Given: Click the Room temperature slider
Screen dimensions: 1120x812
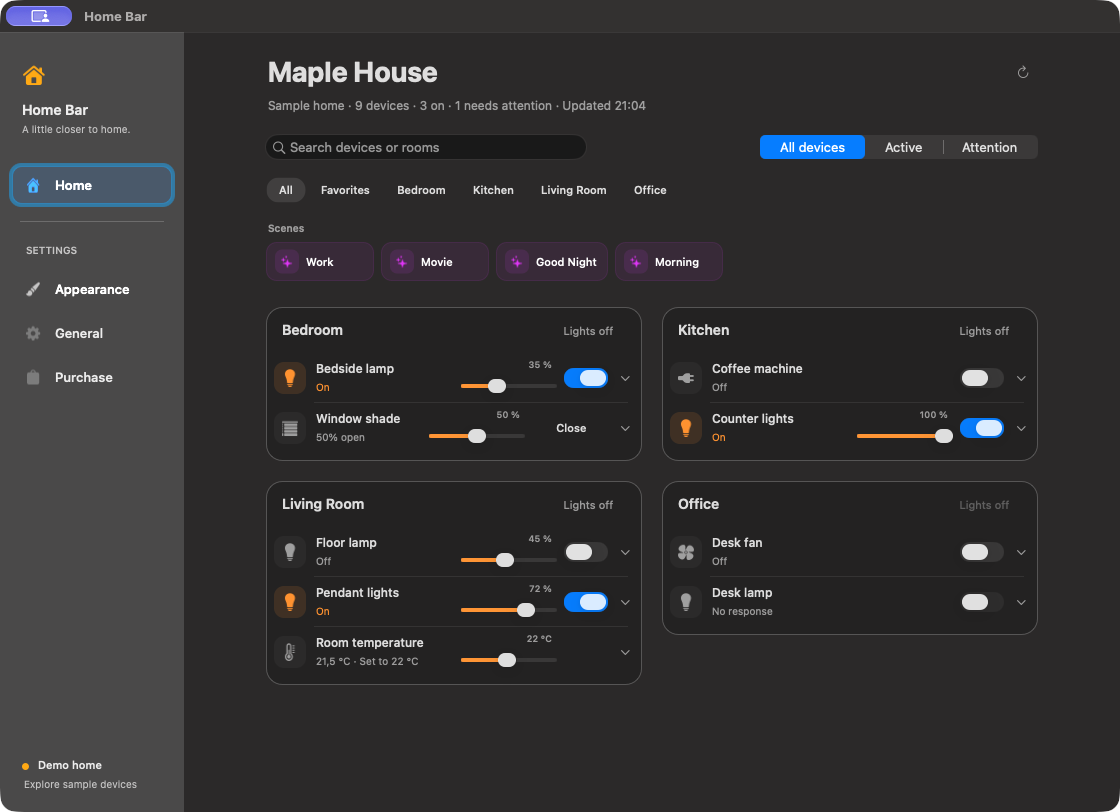Looking at the screenshot, I should point(509,660).
